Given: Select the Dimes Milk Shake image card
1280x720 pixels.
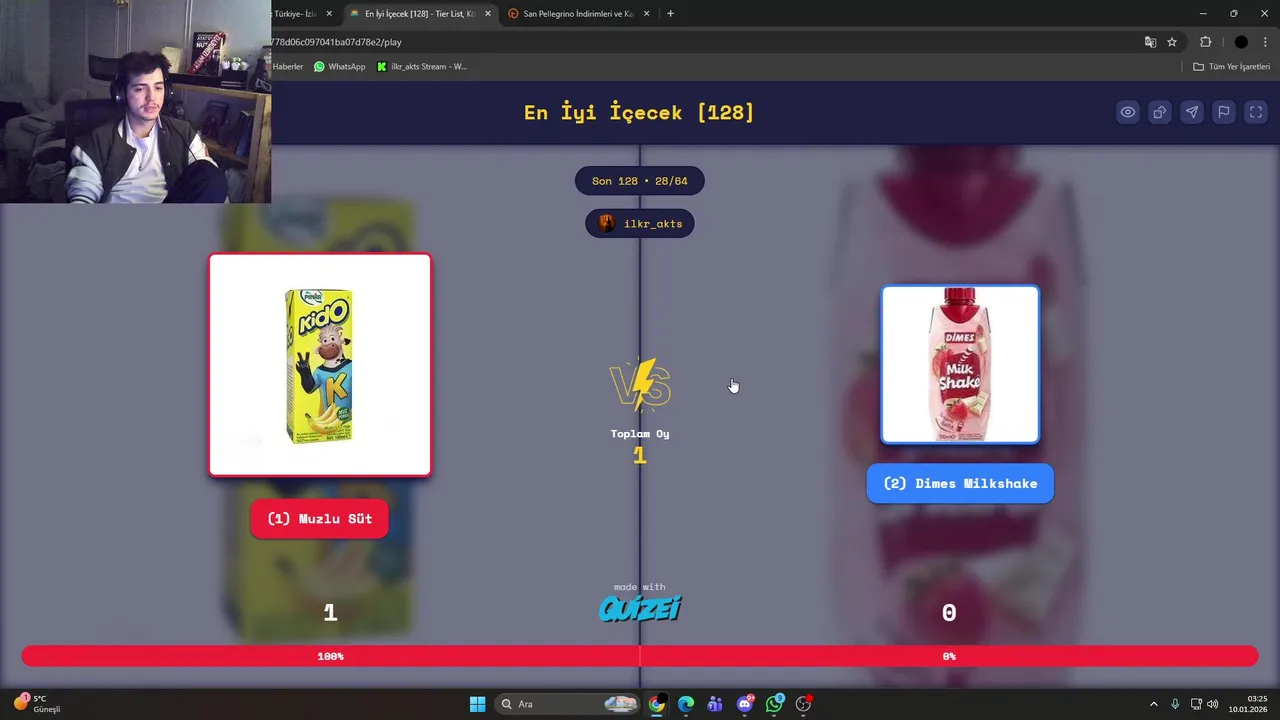Looking at the screenshot, I should pyautogui.click(x=960, y=364).
